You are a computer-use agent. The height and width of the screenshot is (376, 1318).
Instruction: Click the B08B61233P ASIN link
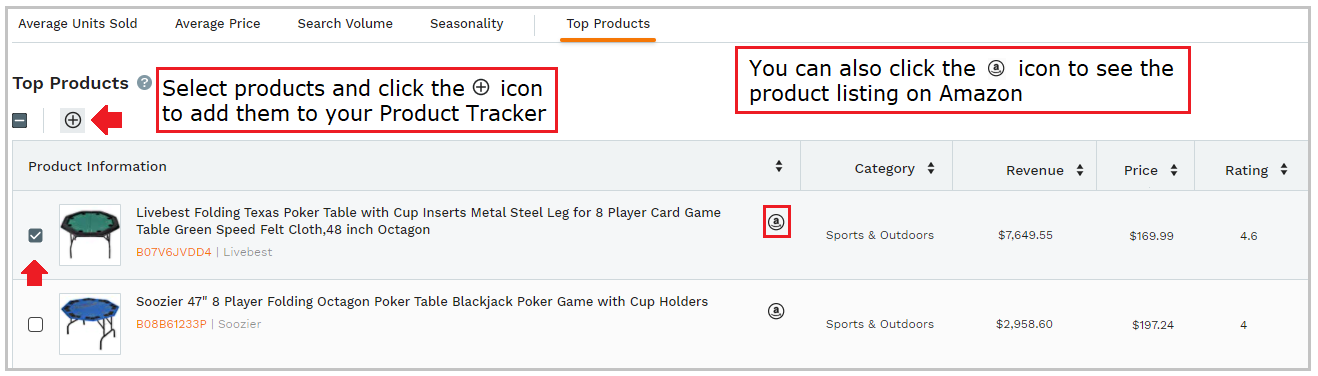(x=171, y=324)
